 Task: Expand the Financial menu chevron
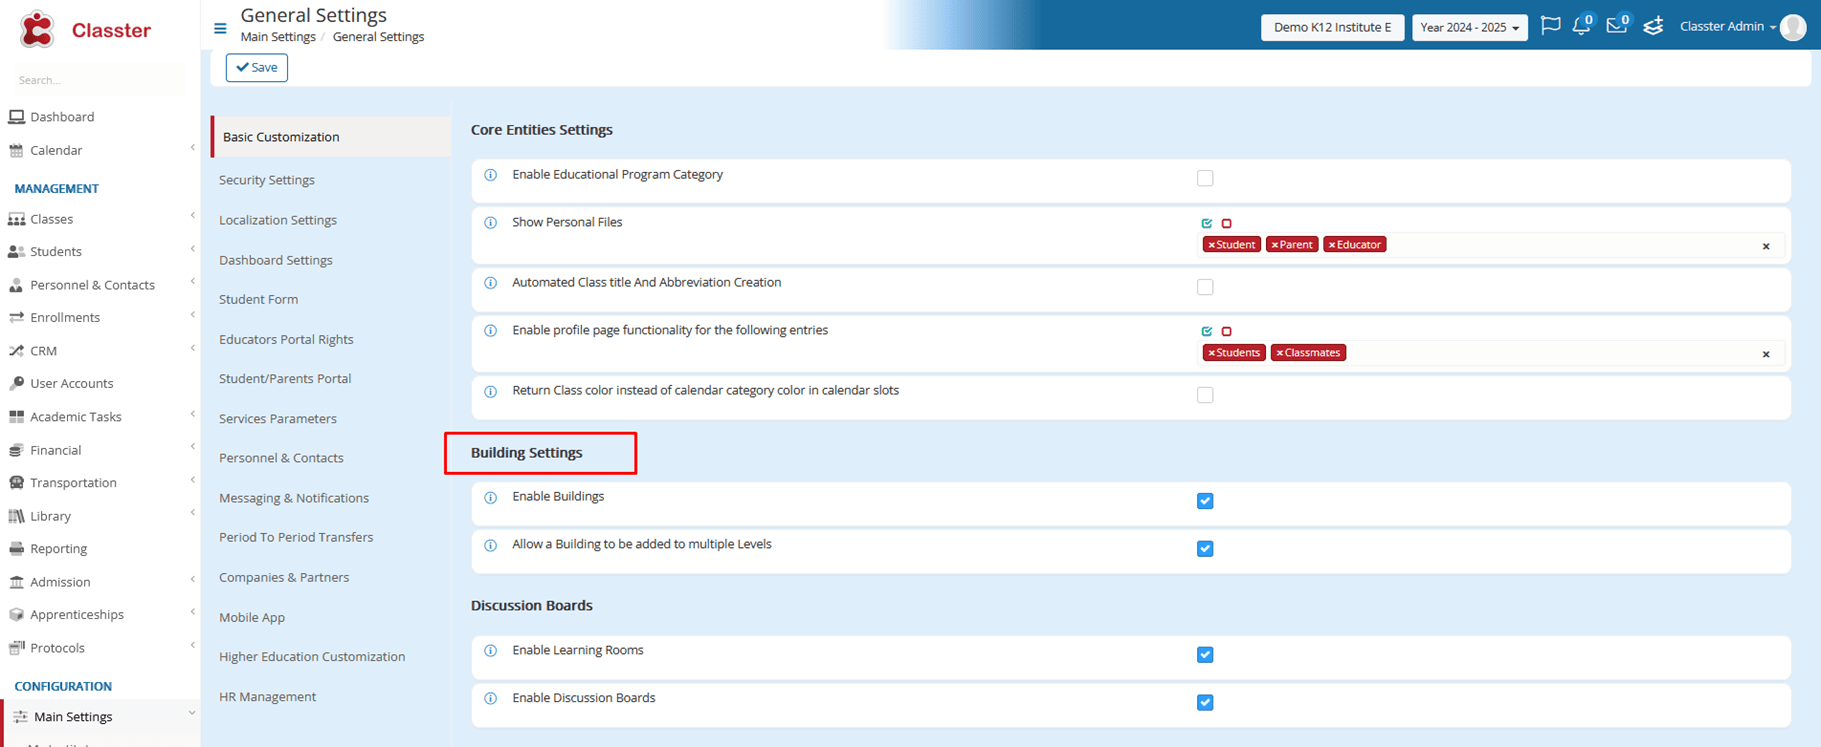pyautogui.click(x=192, y=447)
